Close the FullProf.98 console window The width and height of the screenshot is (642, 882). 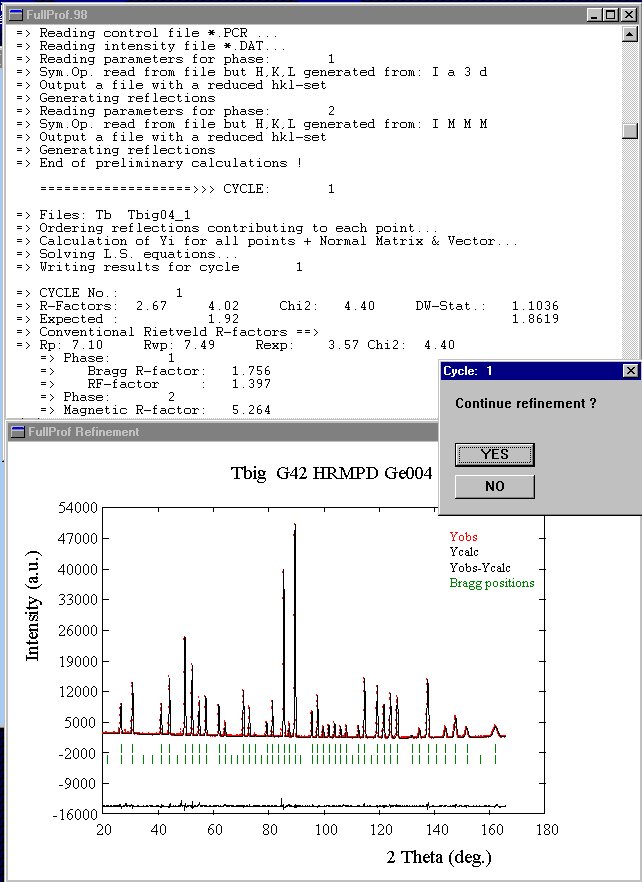pos(627,16)
